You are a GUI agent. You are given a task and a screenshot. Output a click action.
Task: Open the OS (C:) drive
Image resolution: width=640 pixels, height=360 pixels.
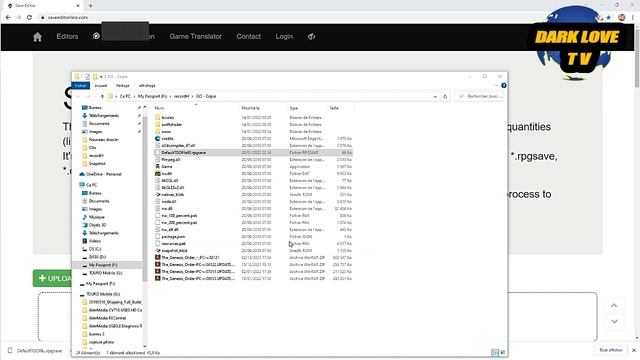[95, 249]
